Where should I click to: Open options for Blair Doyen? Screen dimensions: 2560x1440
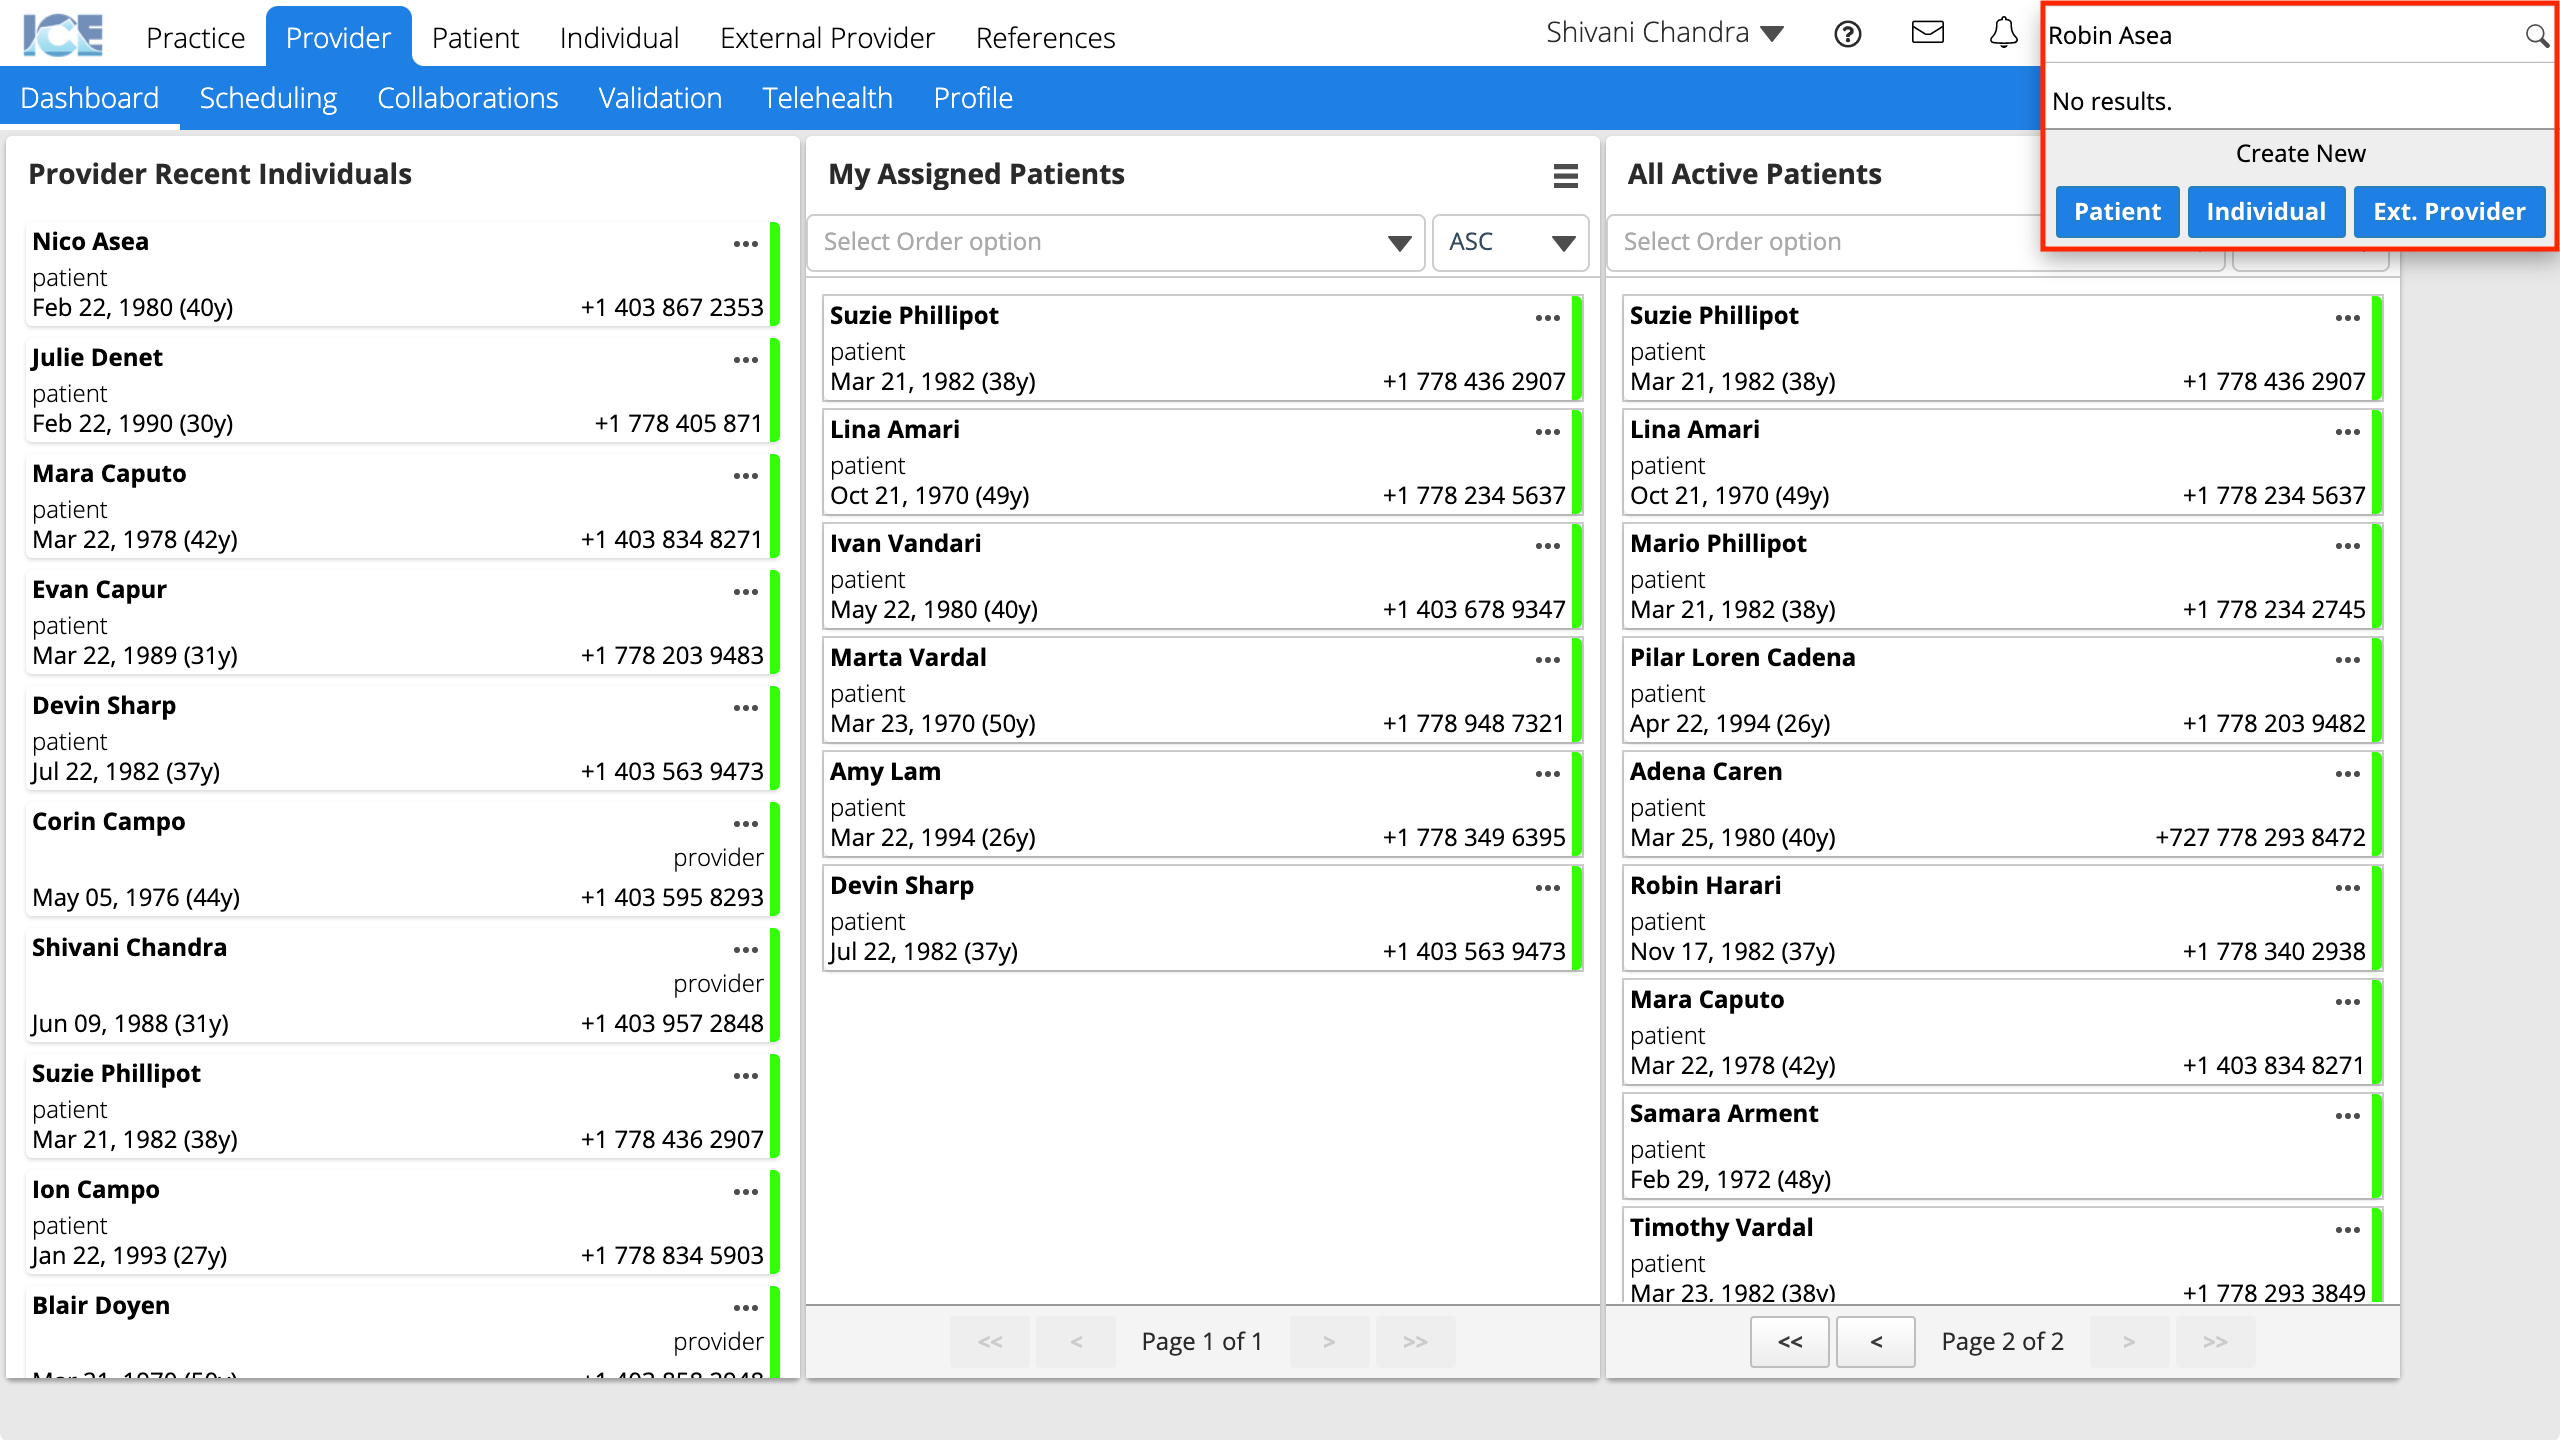pos(746,1308)
